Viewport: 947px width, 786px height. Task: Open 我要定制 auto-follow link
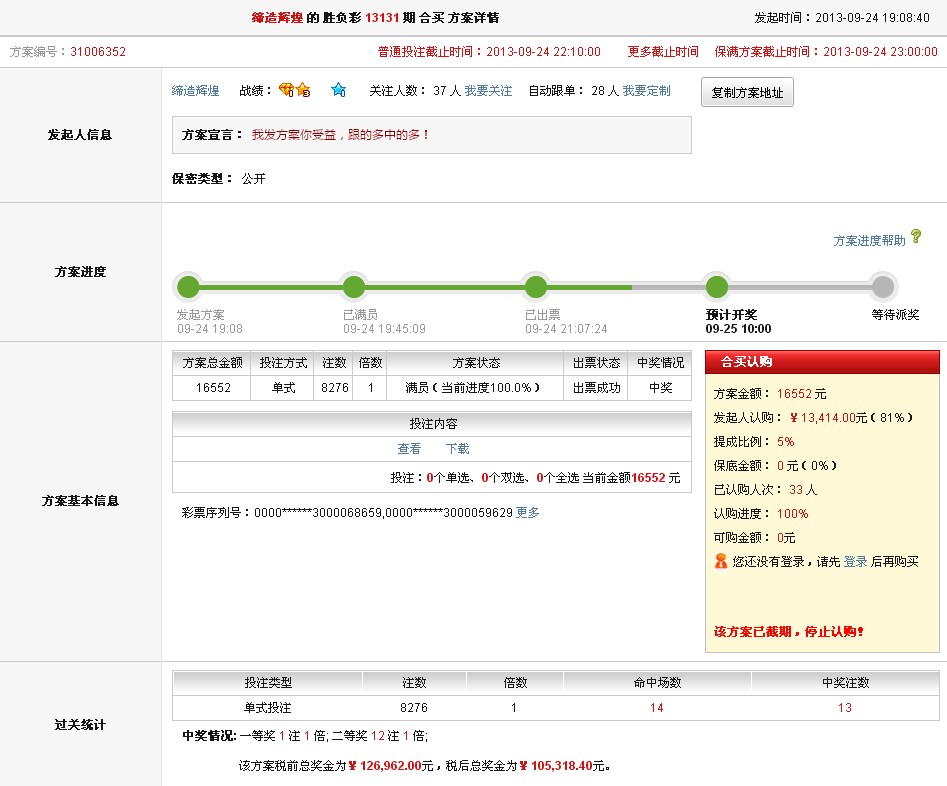point(646,91)
